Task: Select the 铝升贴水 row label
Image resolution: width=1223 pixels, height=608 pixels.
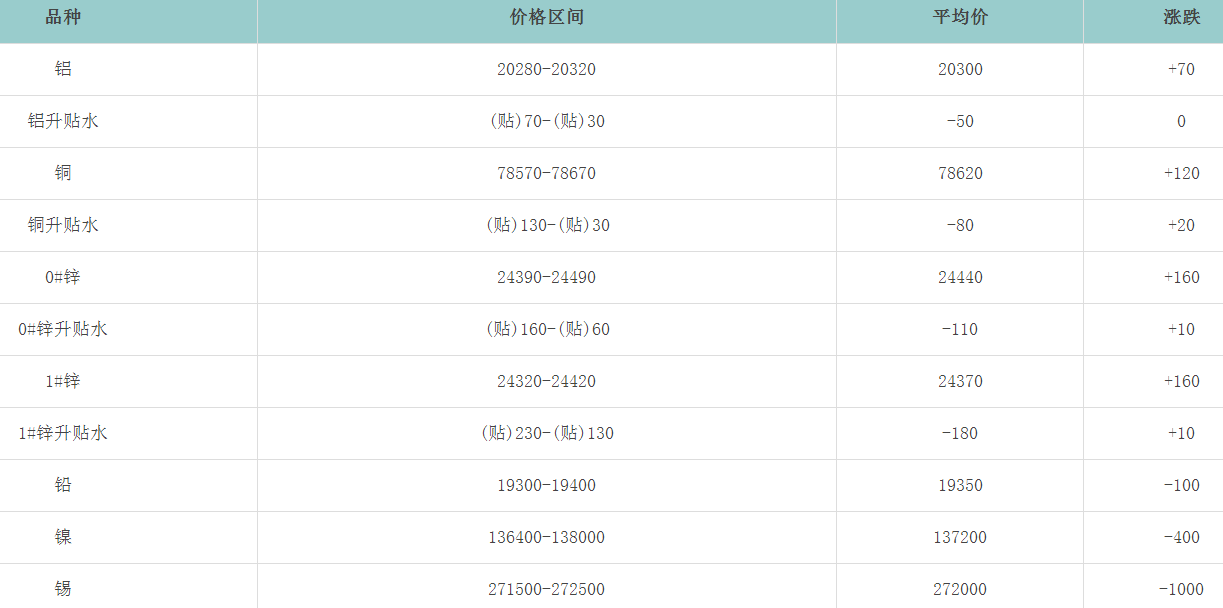Action: [63, 121]
